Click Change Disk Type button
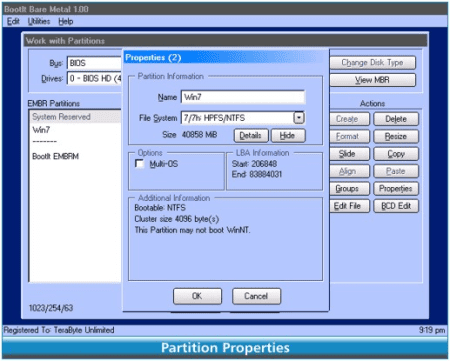450x361 pixels. [372, 63]
